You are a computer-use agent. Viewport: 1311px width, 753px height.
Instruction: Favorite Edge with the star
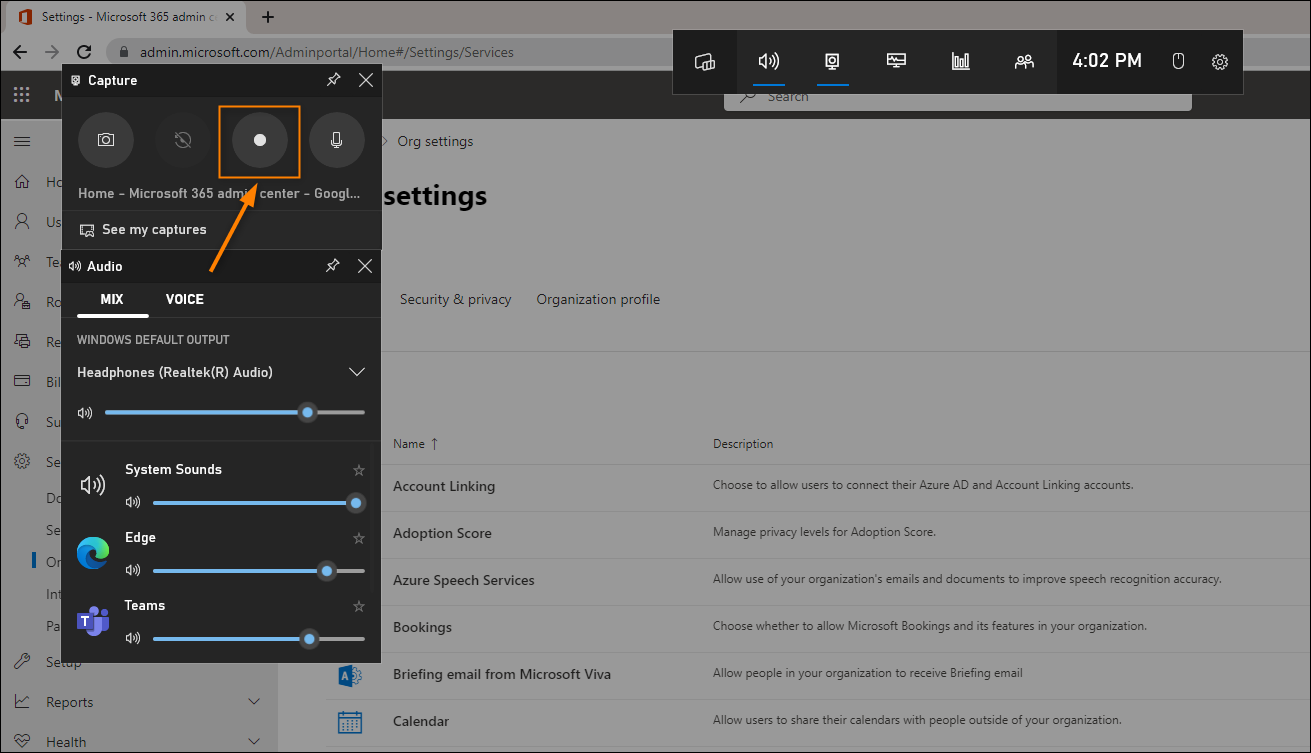coord(359,538)
